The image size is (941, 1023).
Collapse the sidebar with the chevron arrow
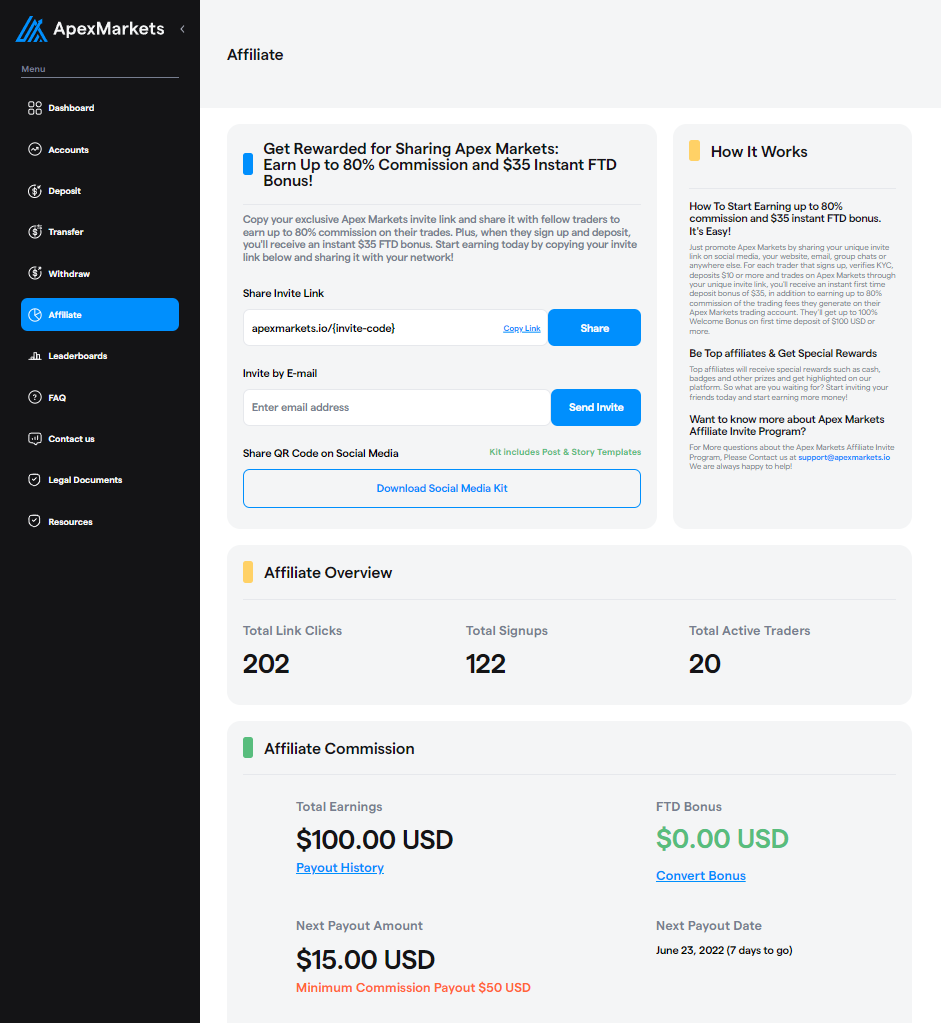(182, 29)
